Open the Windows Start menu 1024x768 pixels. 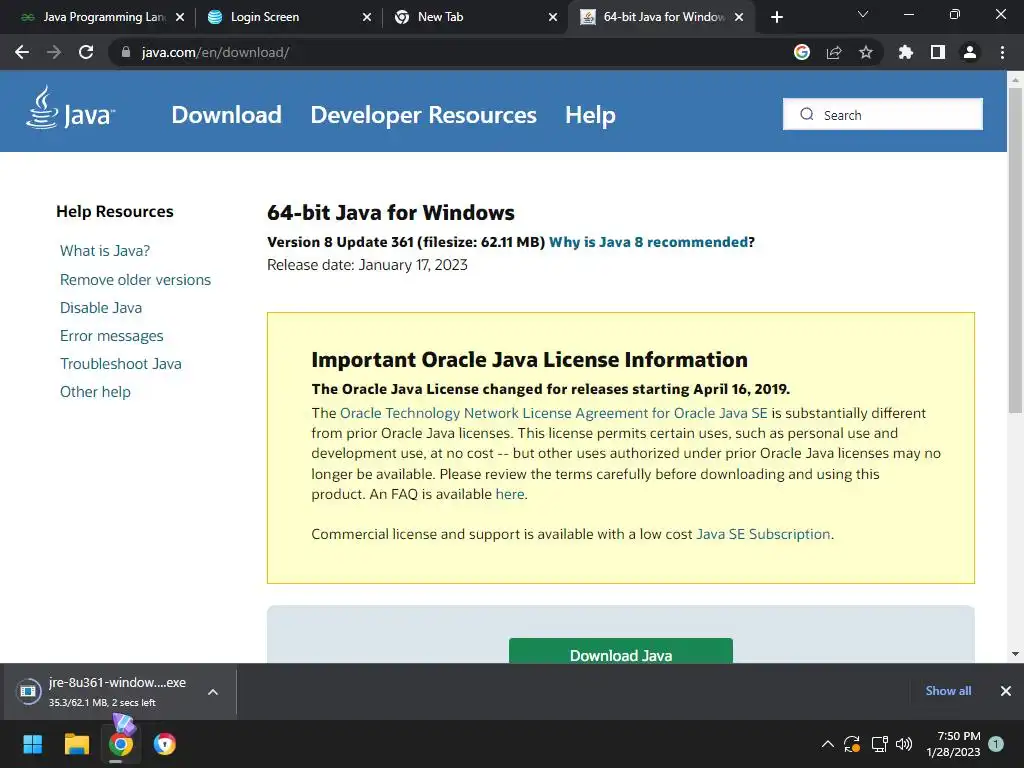[x=33, y=744]
